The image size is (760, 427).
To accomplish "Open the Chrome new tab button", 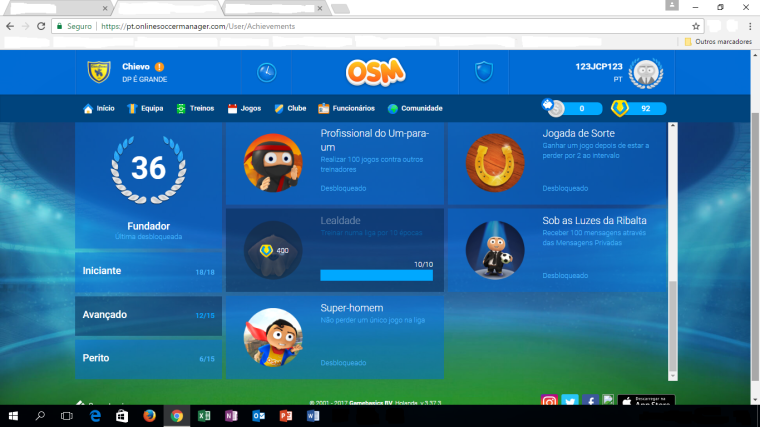I will tap(341, 8).
